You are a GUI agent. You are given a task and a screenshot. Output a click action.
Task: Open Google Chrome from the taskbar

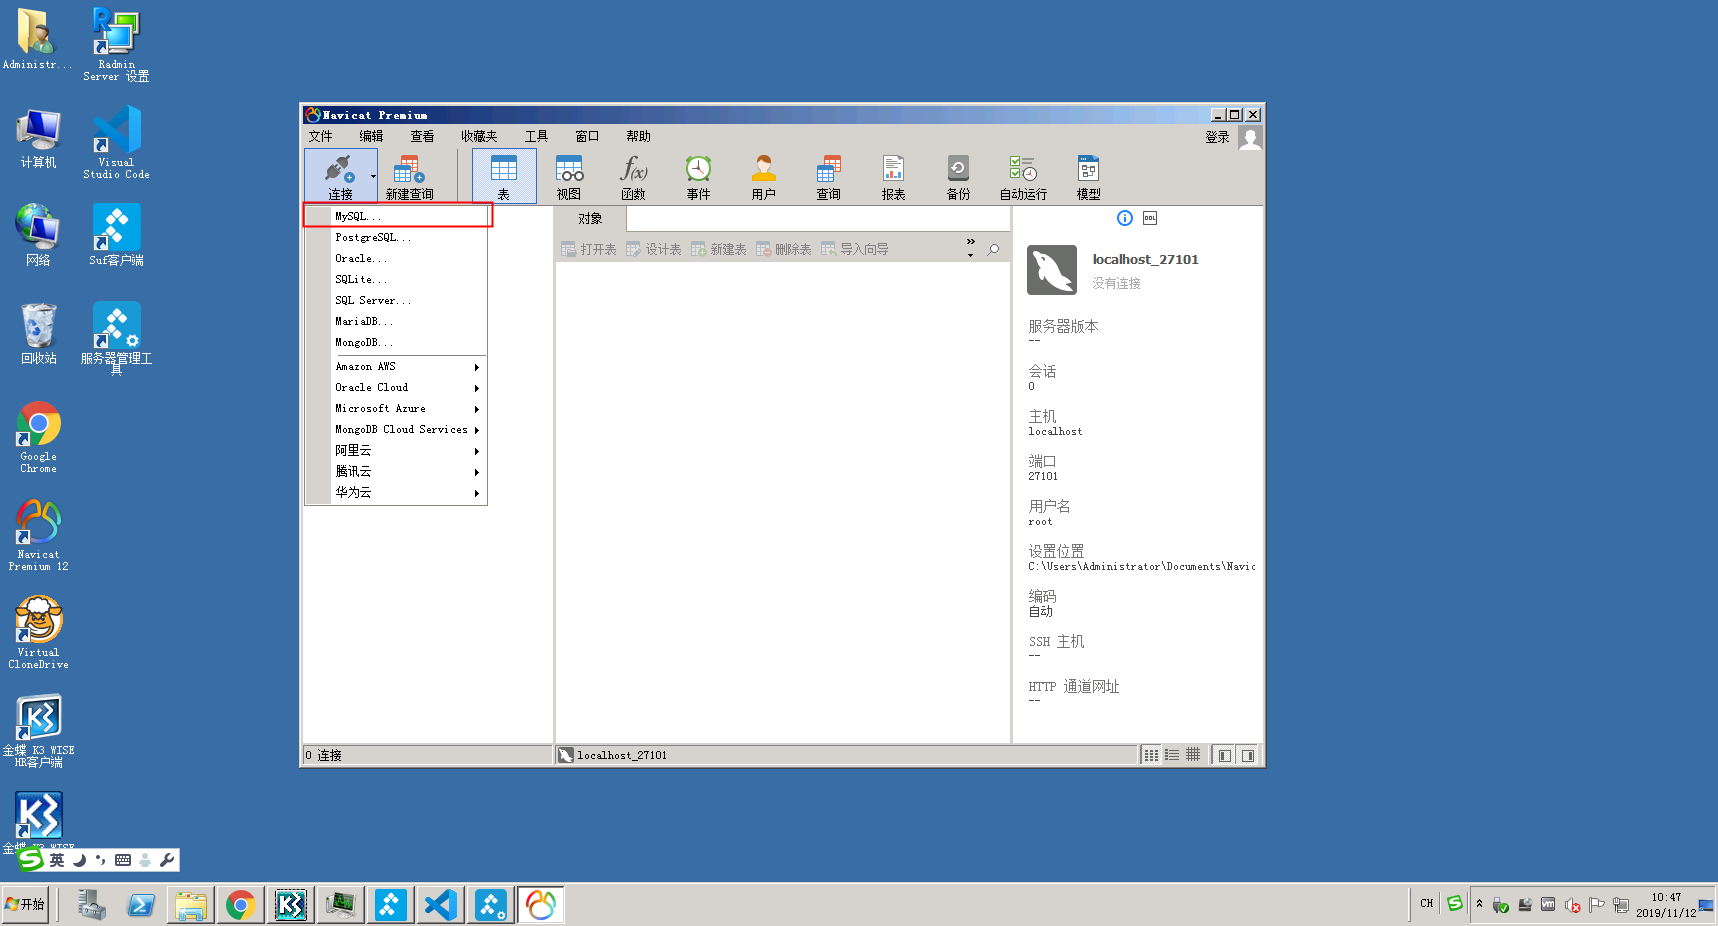tap(240, 905)
